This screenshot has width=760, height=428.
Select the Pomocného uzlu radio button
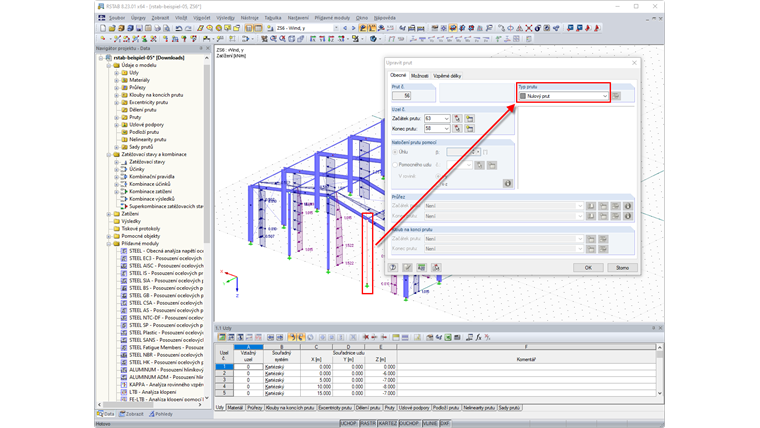point(395,165)
